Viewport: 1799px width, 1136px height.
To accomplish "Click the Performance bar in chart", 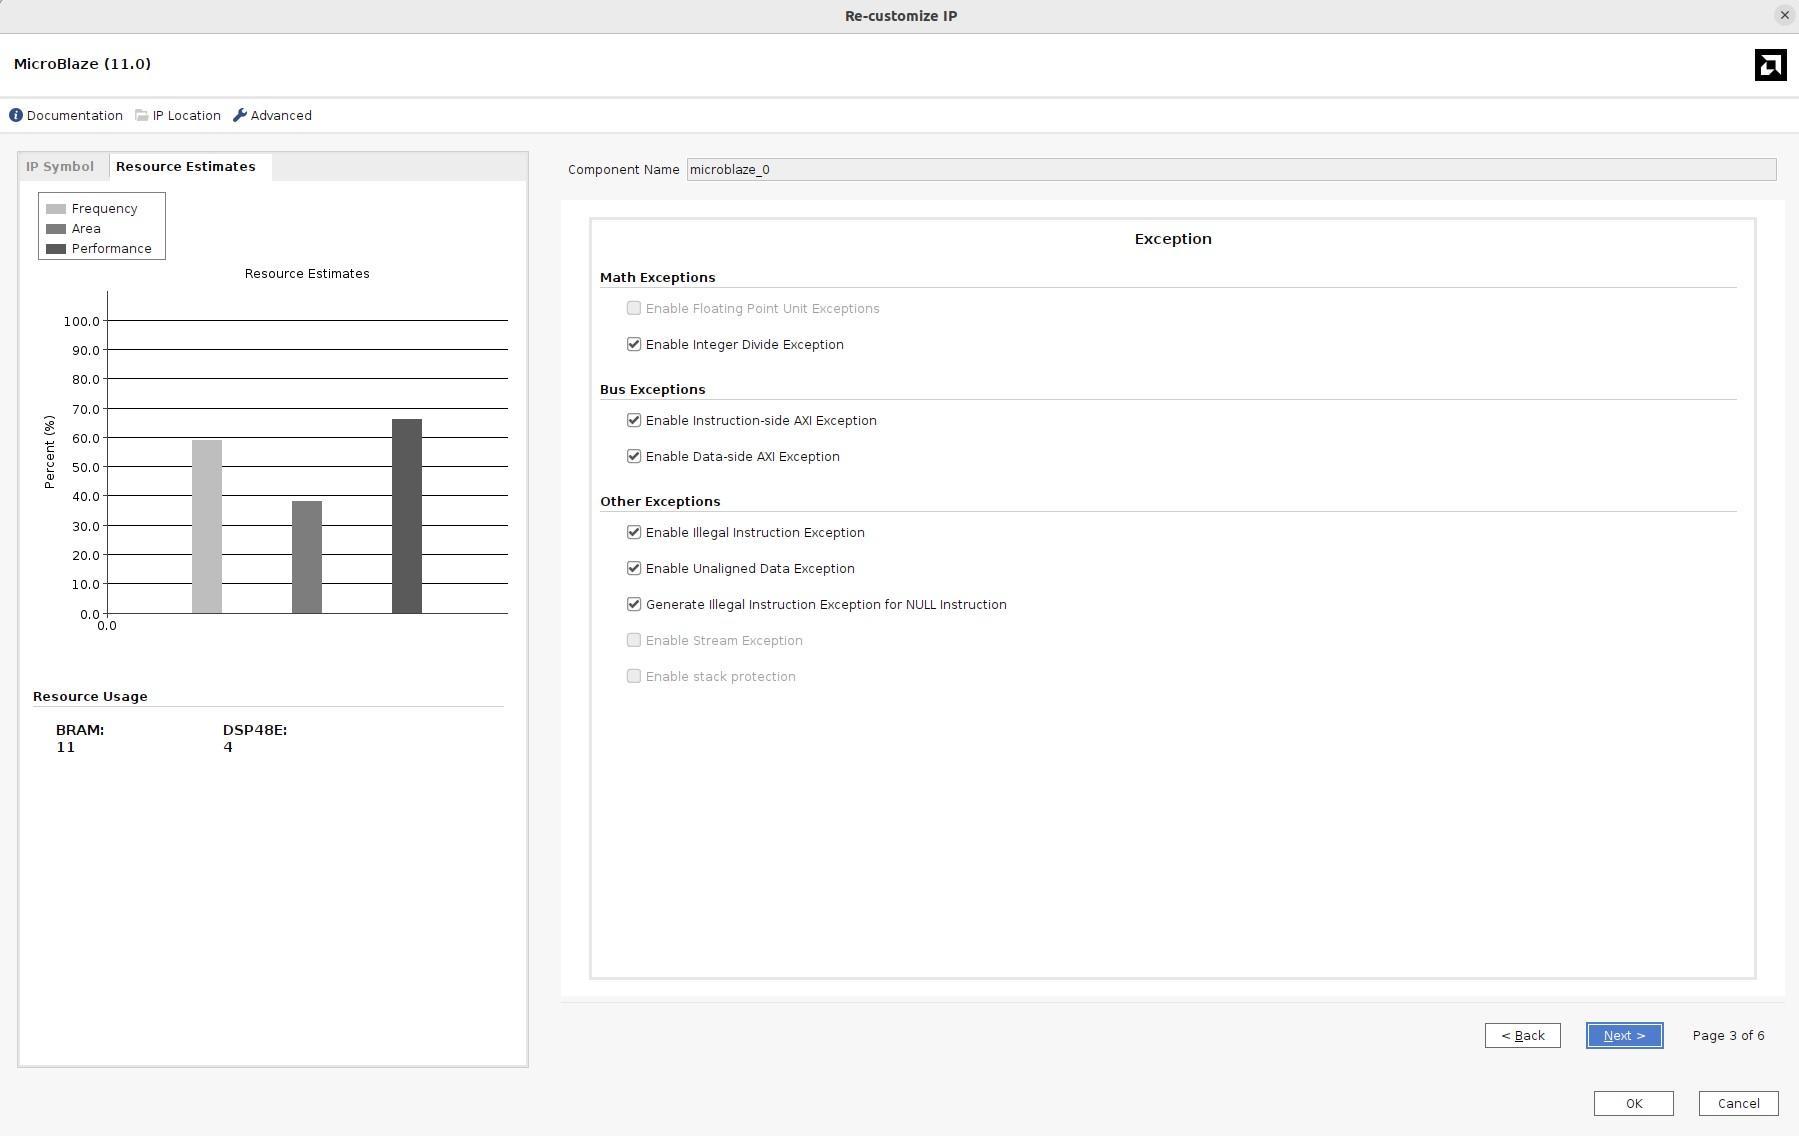I will pyautogui.click(x=407, y=516).
